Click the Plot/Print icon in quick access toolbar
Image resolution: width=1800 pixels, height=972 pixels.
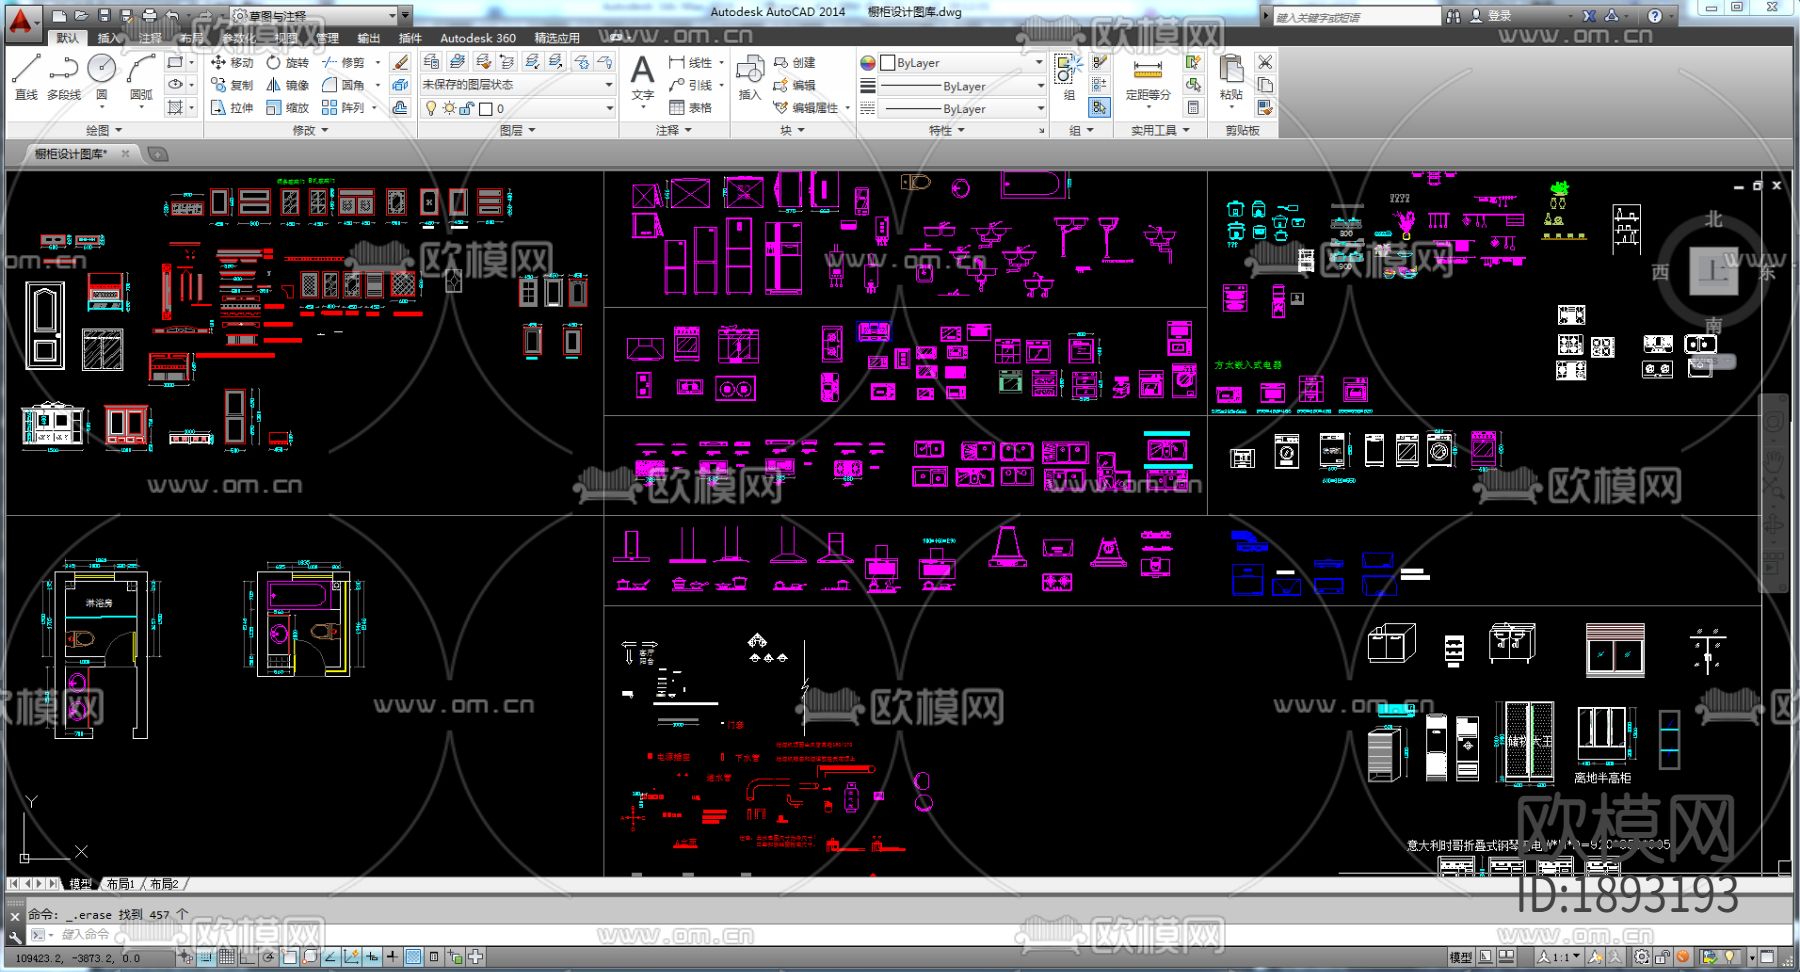pos(149,15)
